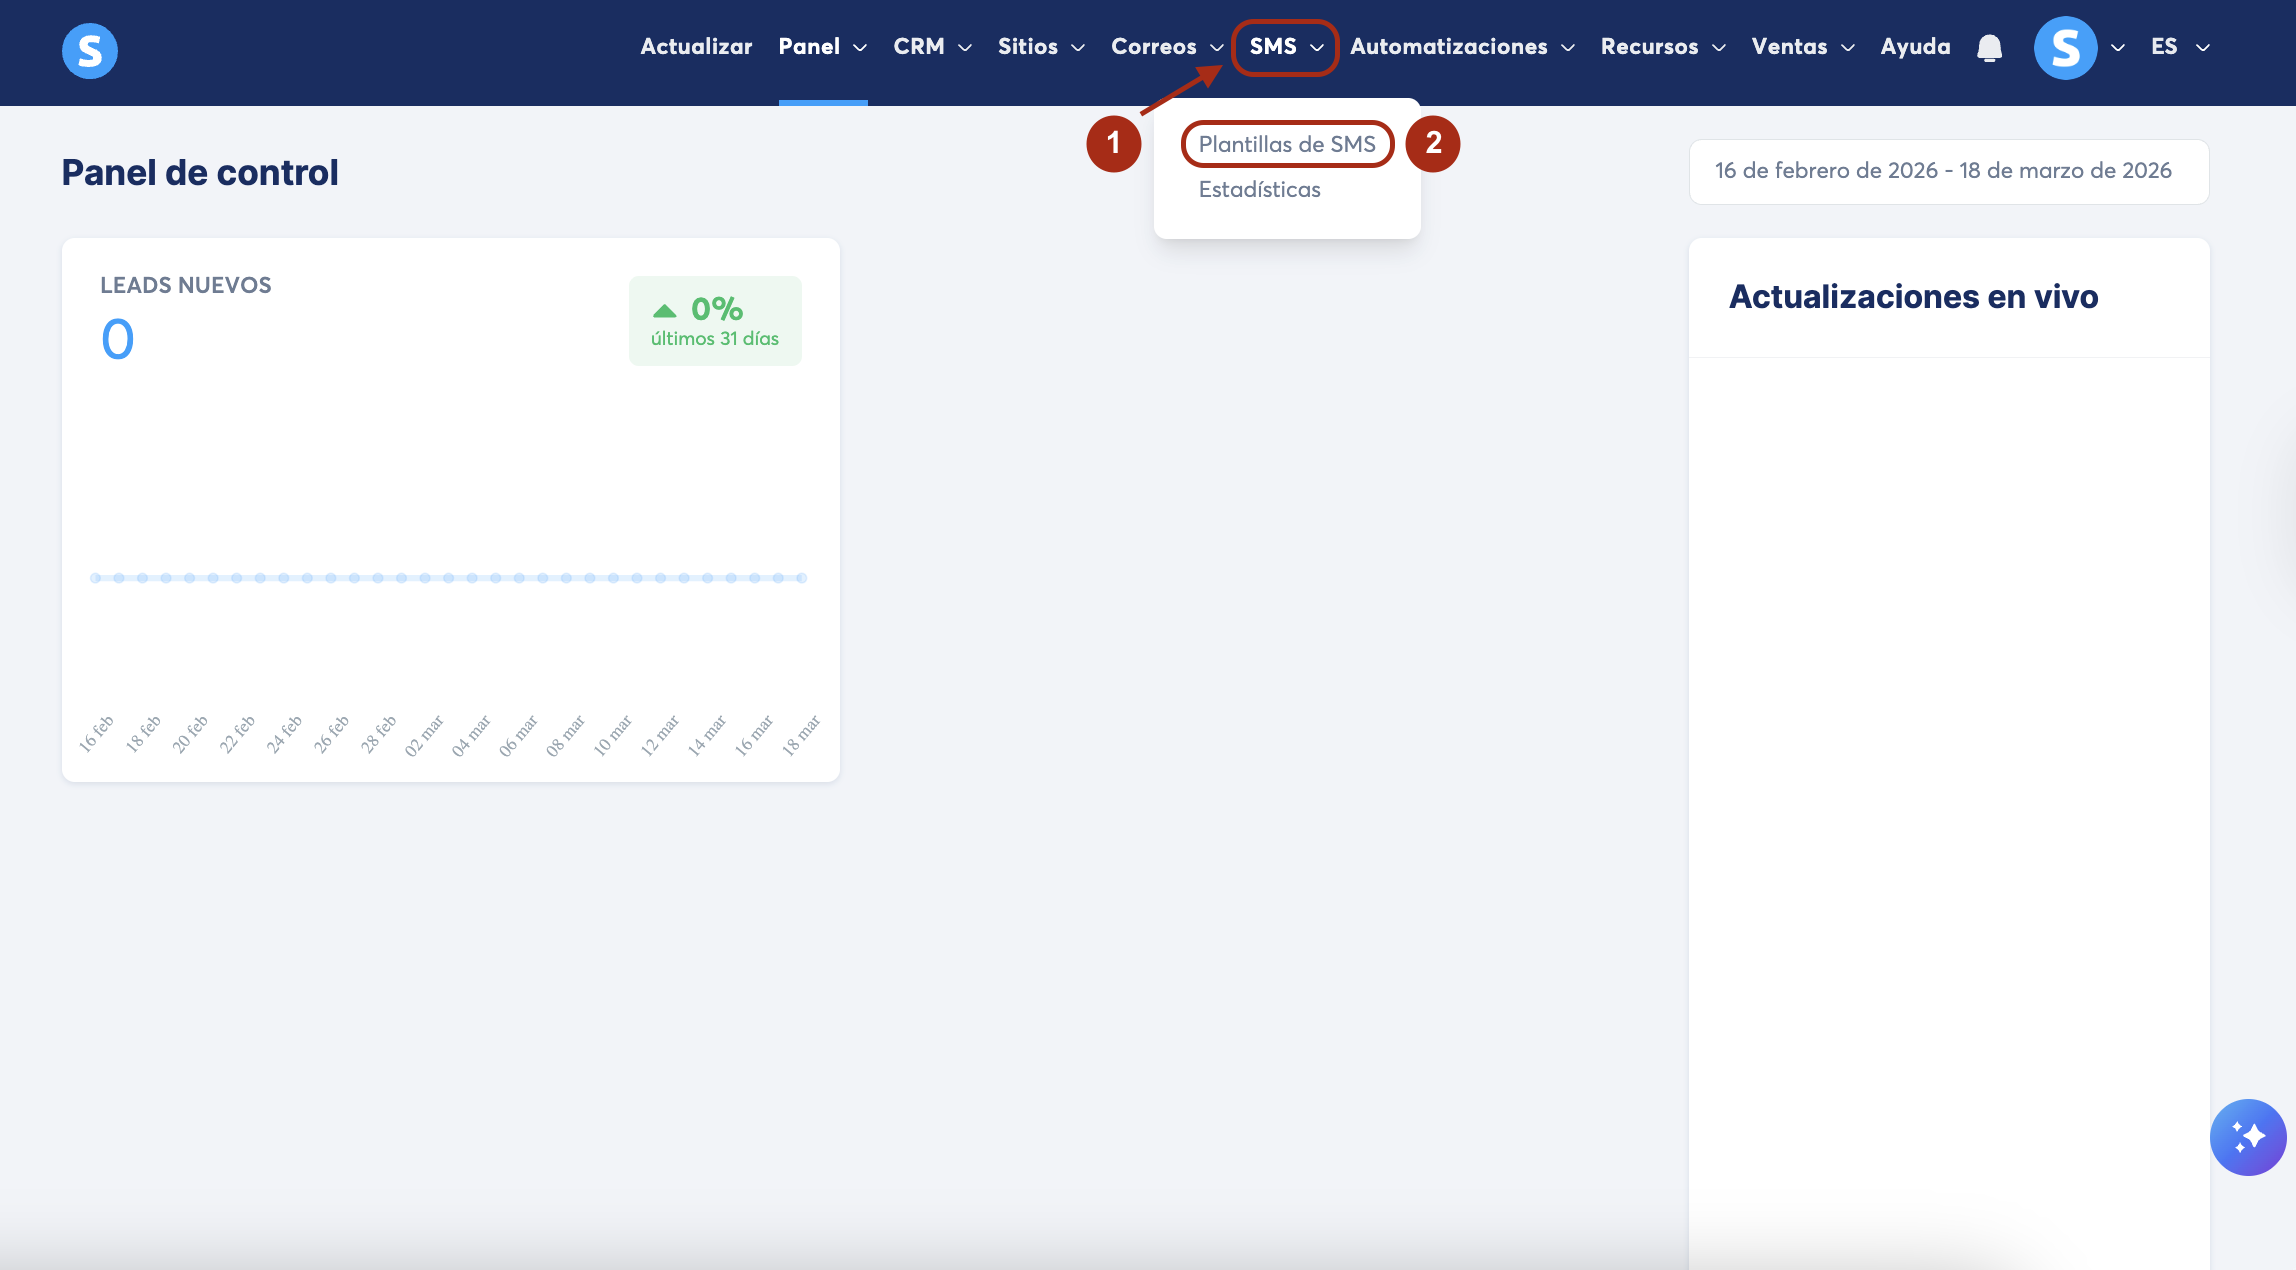This screenshot has height=1270, width=2296.
Task: Click the Actualizar link
Action: tap(696, 47)
